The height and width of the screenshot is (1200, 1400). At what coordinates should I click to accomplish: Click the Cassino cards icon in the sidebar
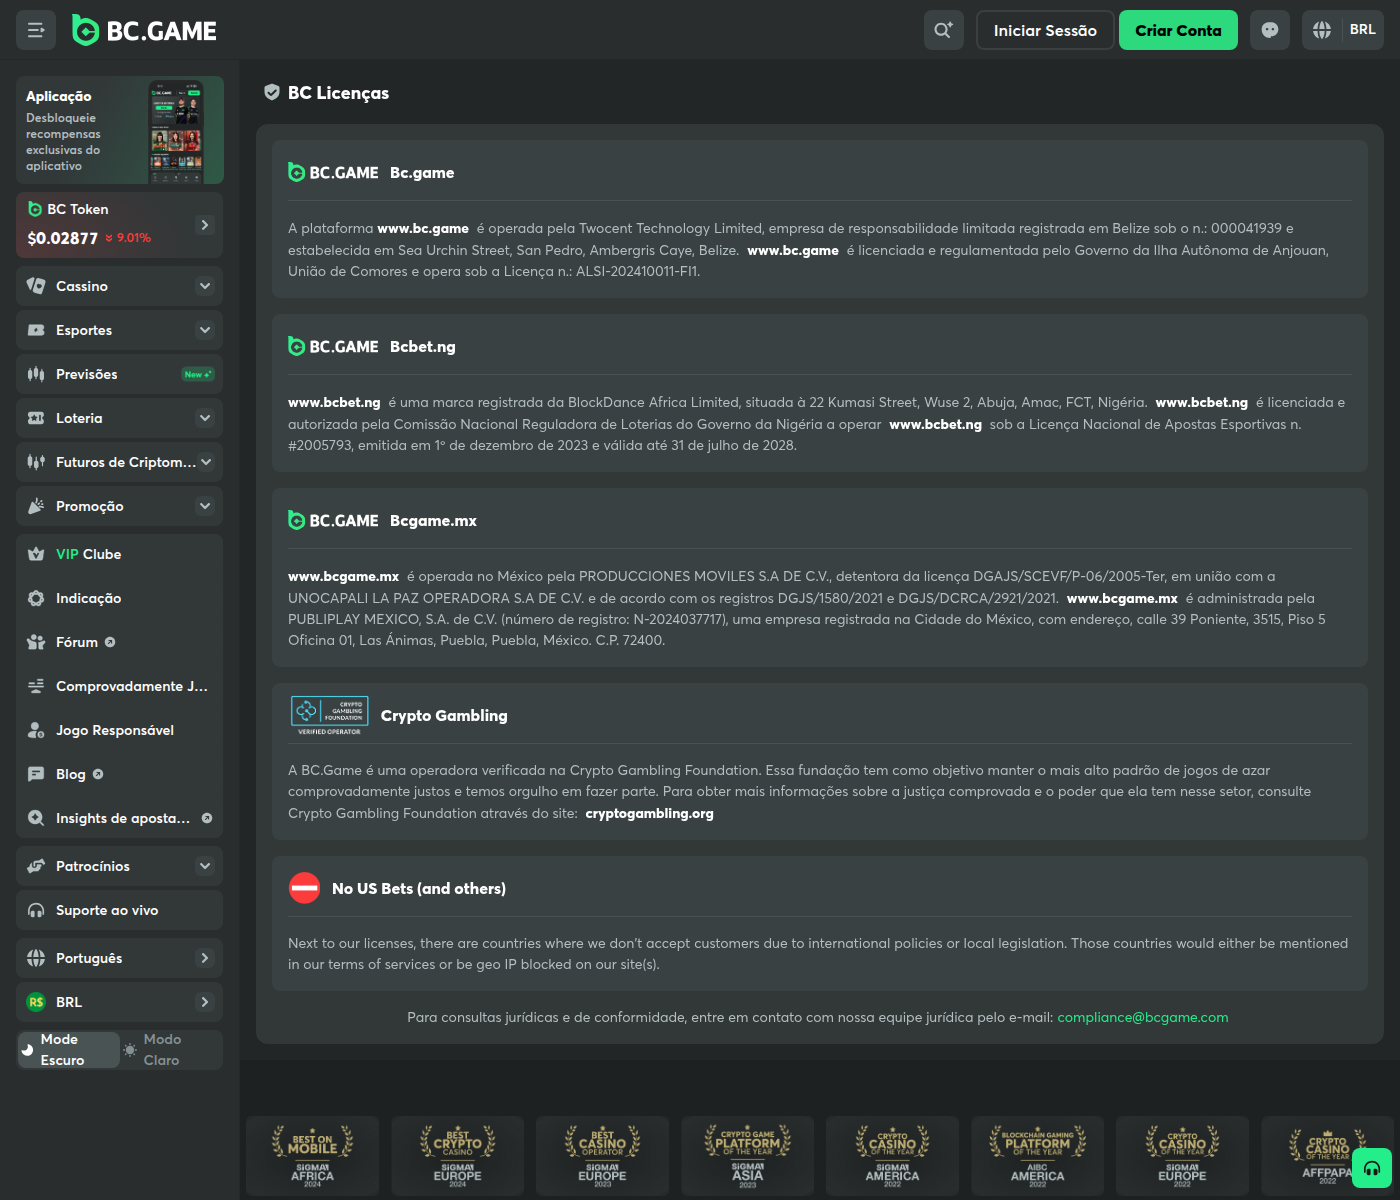point(36,286)
